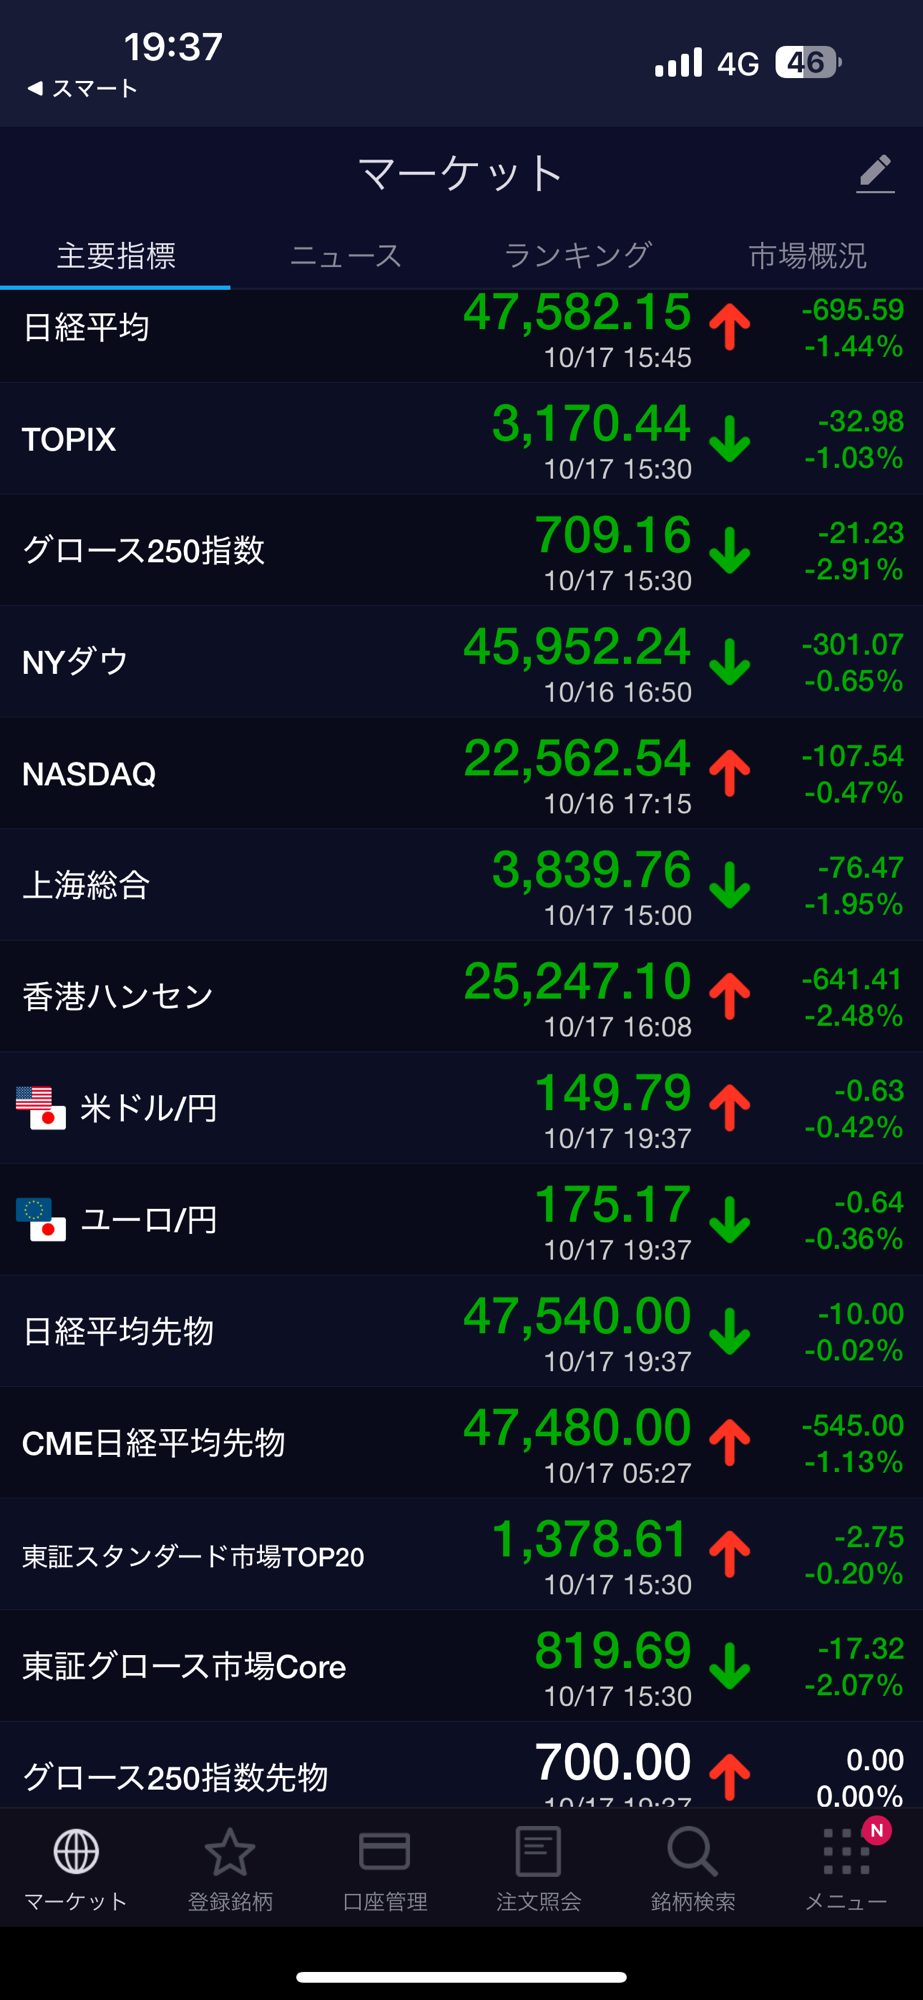Open 注文照会 document icon
The height and width of the screenshot is (2000, 923).
(538, 1852)
